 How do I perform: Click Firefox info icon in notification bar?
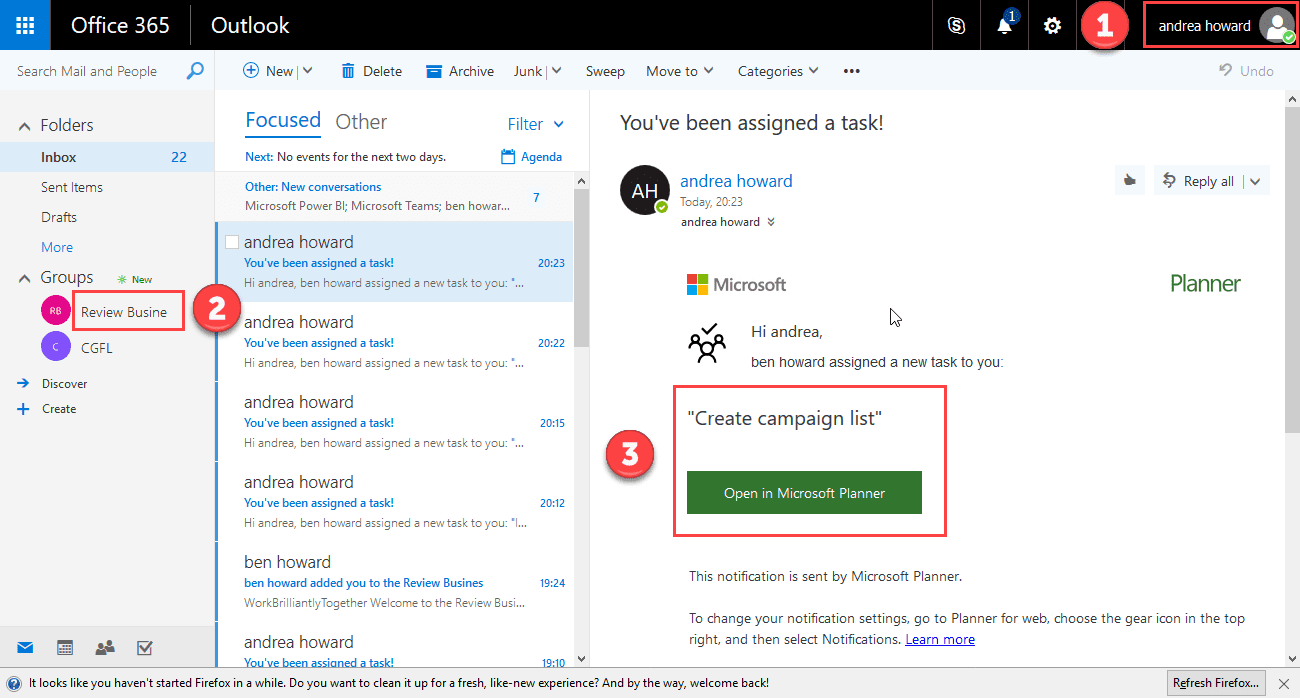pyautogui.click(x=14, y=683)
